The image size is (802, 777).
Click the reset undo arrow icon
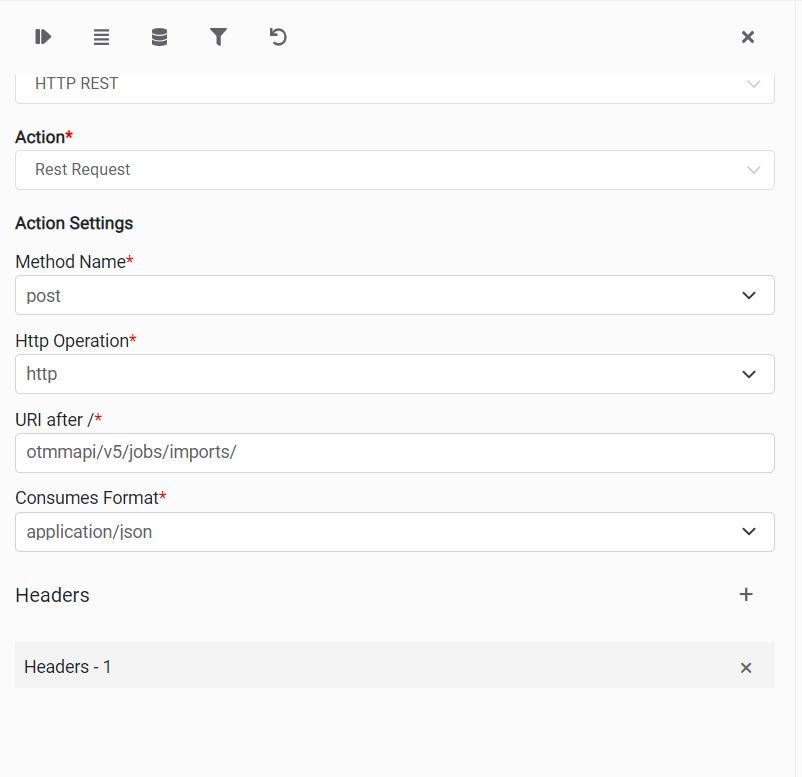point(278,37)
